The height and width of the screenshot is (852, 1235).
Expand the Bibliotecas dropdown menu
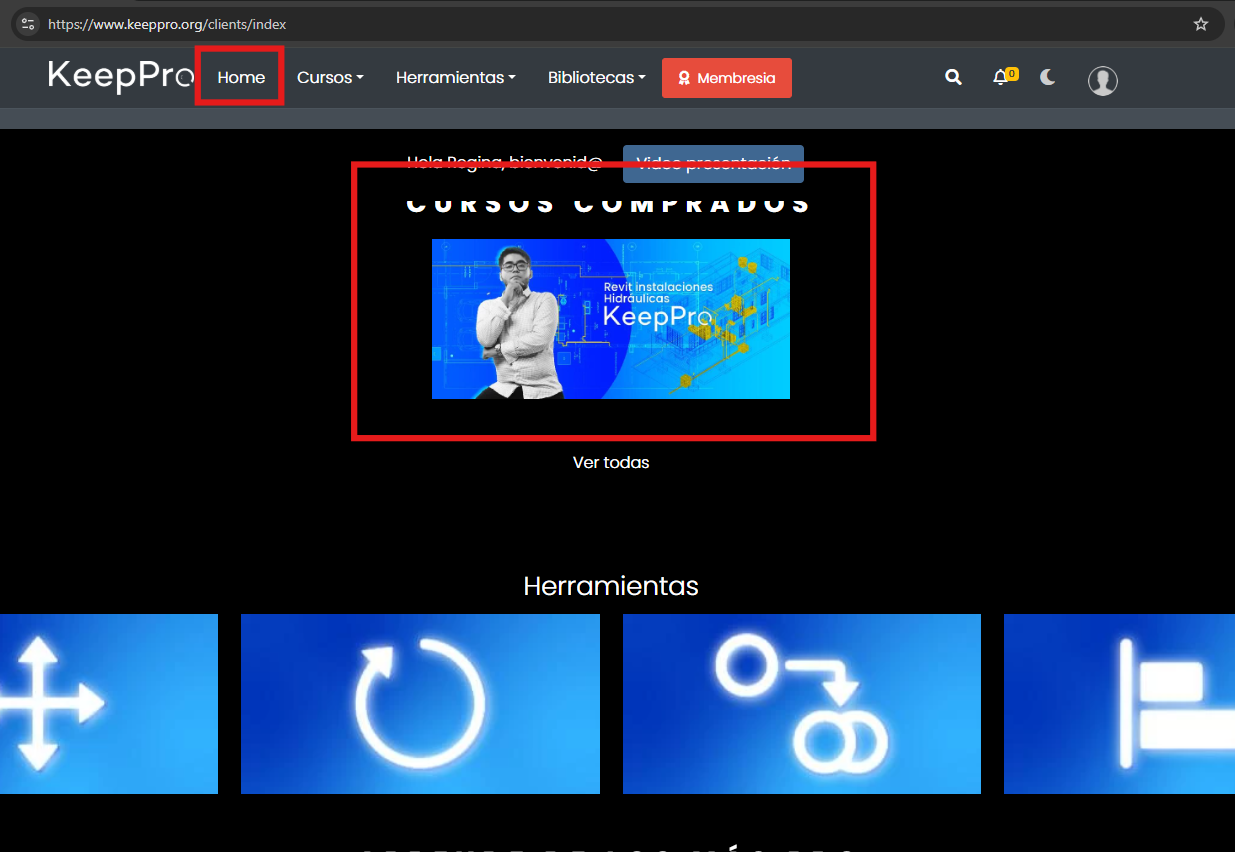coord(597,77)
